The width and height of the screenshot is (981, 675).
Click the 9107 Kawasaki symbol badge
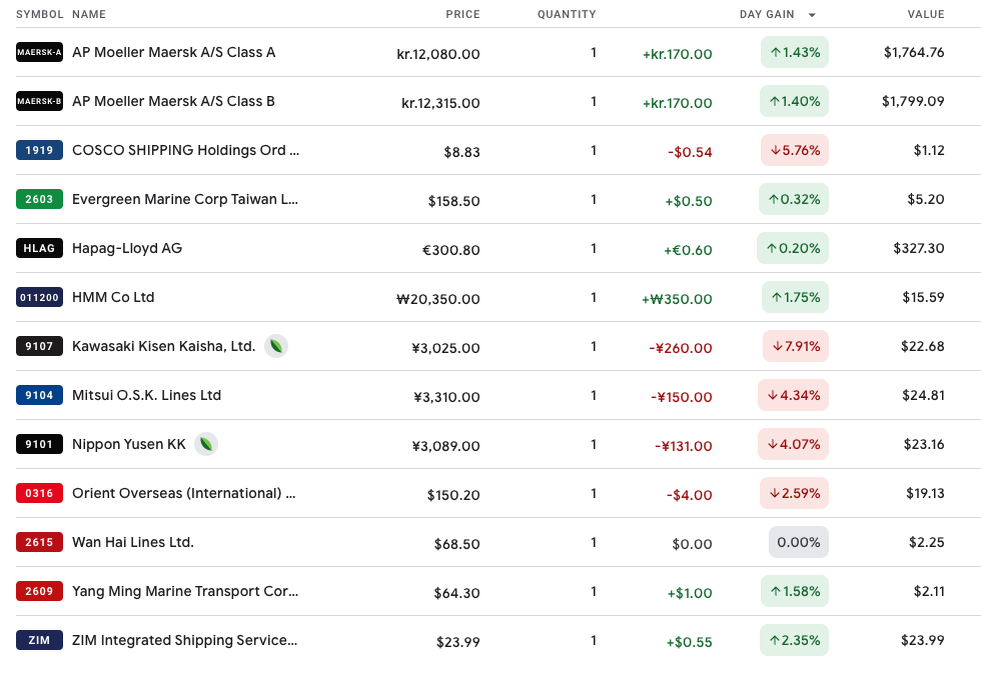[39, 346]
